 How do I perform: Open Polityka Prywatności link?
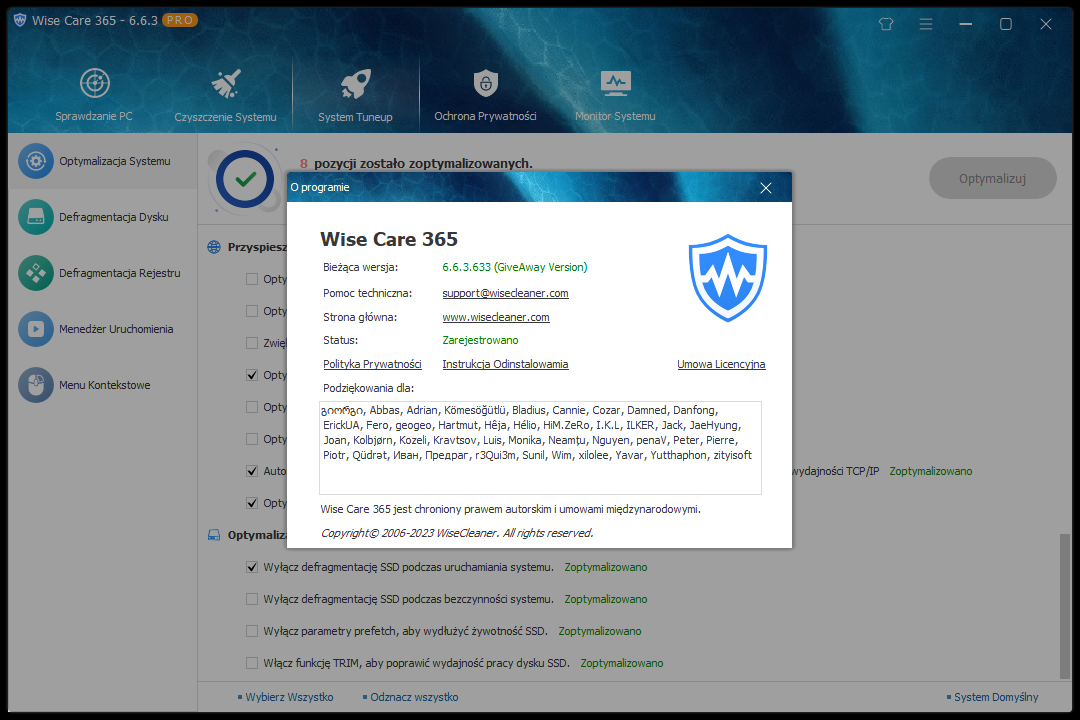click(372, 364)
